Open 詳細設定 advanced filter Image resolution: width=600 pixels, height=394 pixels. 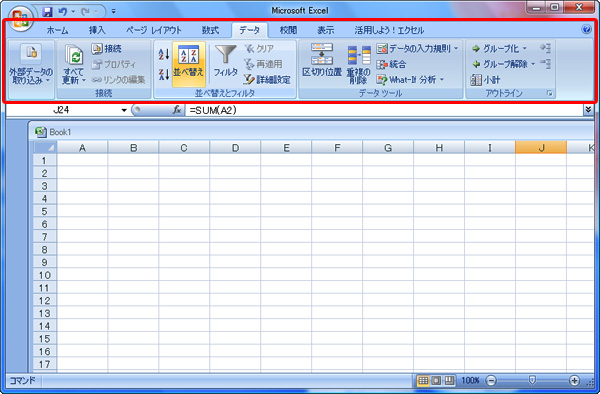[x=267, y=80]
